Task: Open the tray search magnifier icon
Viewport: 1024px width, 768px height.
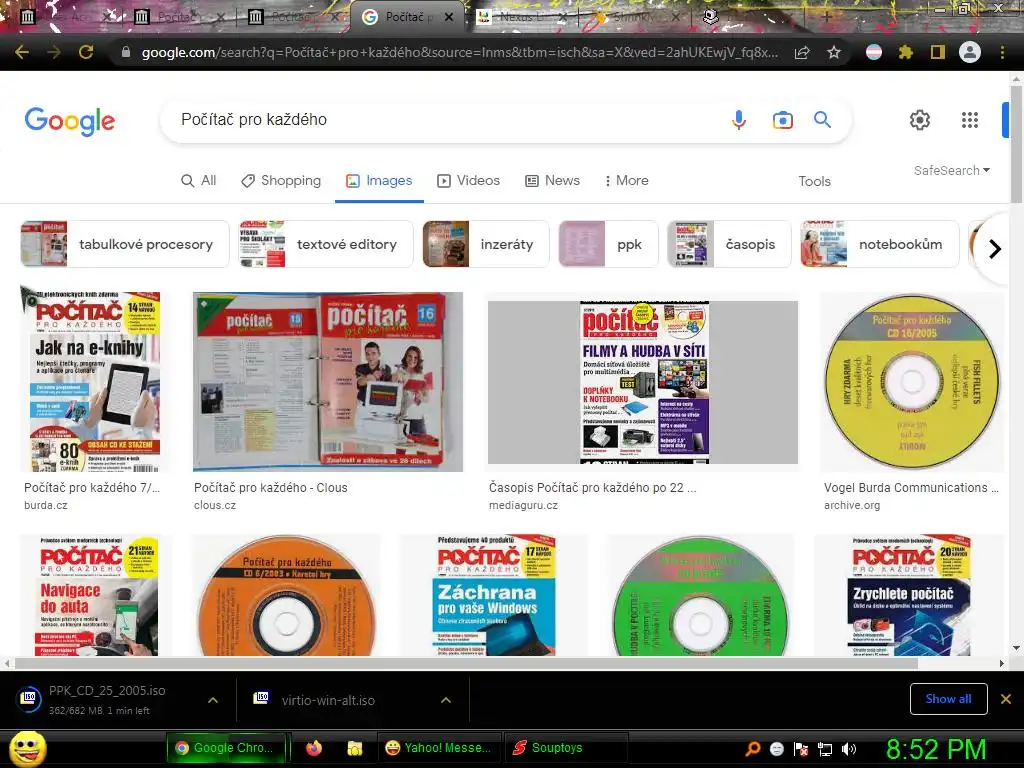Action: 753,749
